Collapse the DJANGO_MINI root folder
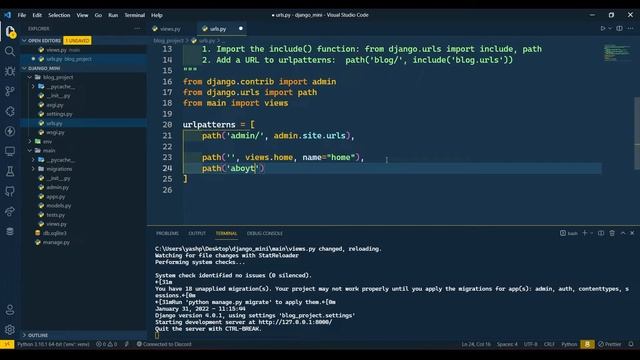Viewport: 640px width, 360px height. coord(24,68)
